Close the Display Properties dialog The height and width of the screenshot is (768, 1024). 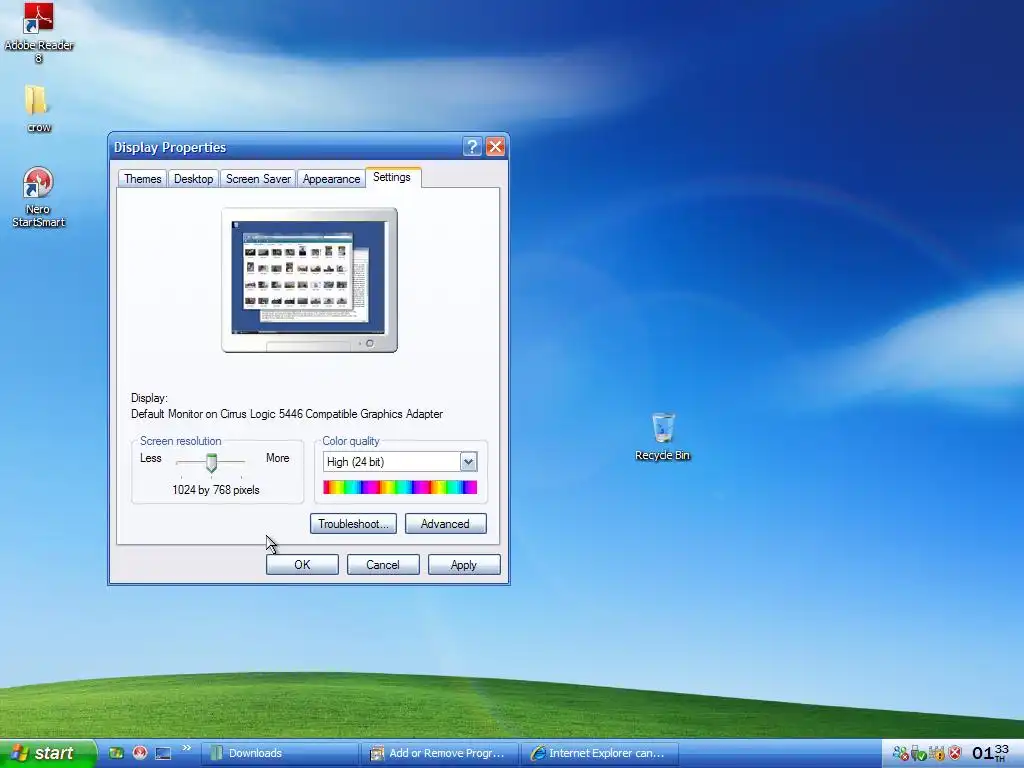(x=496, y=147)
